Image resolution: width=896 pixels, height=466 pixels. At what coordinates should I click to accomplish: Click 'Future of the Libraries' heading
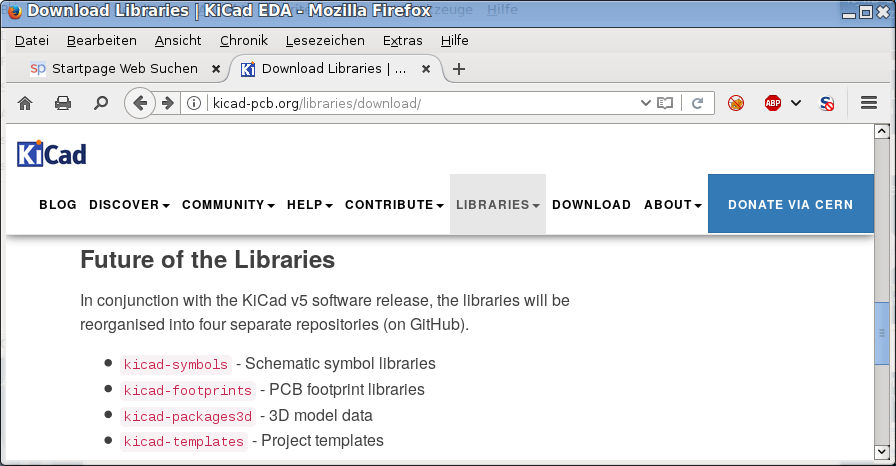[x=207, y=260]
